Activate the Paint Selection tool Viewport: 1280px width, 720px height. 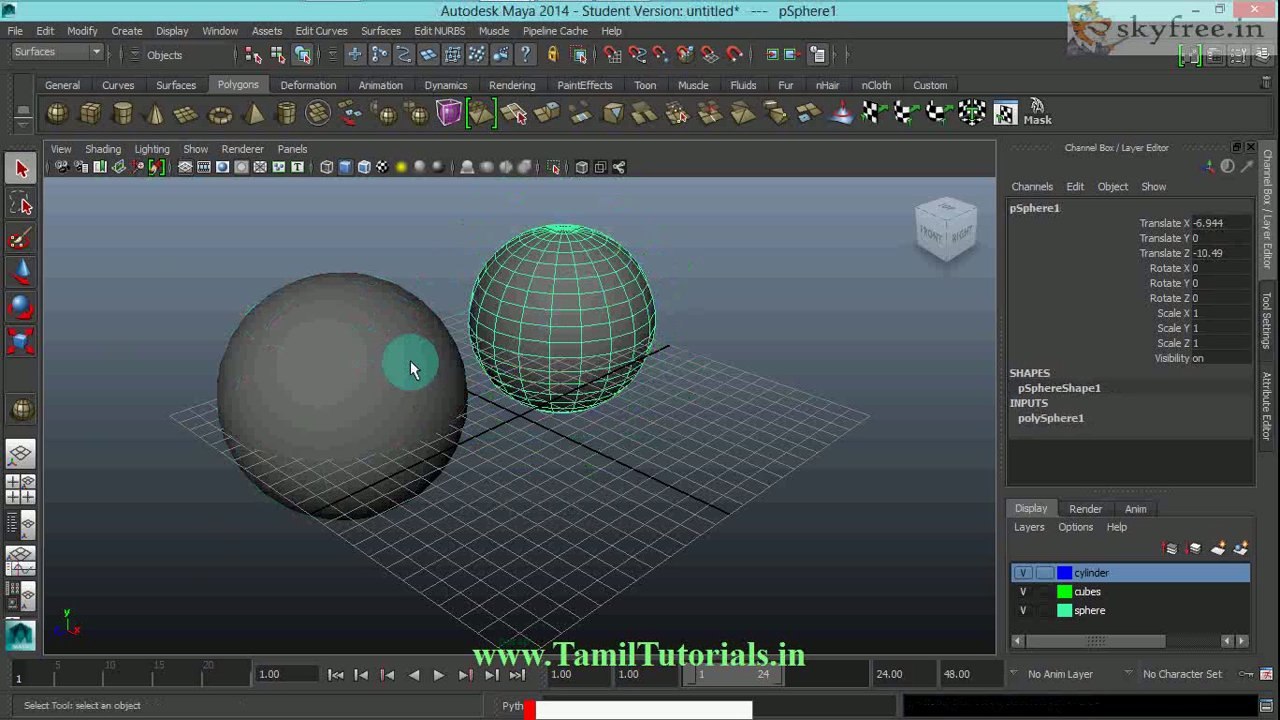pos(21,239)
